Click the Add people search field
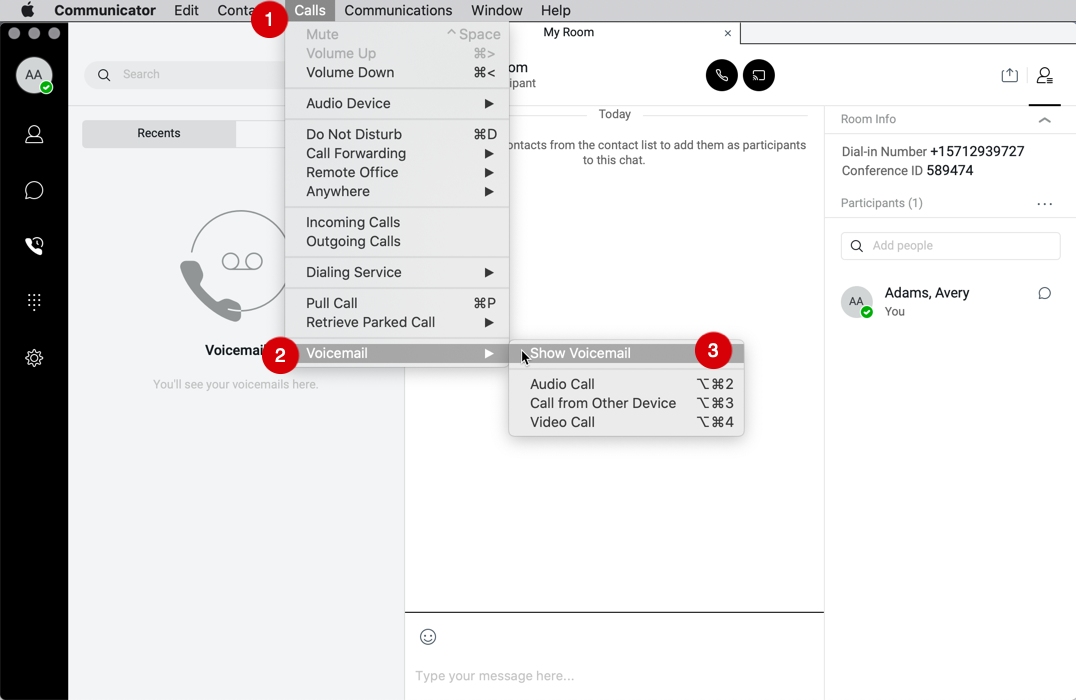1076x700 pixels. point(950,246)
